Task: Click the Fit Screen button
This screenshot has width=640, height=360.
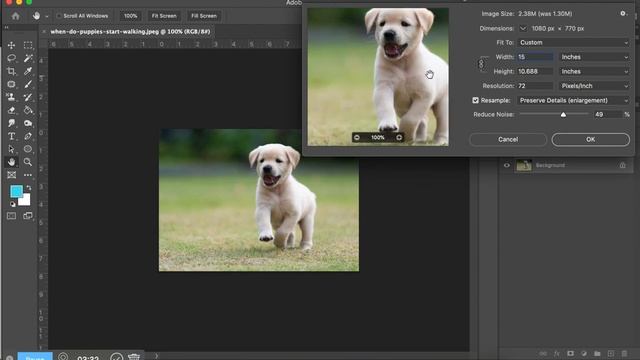Action: click(x=164, y=16)
